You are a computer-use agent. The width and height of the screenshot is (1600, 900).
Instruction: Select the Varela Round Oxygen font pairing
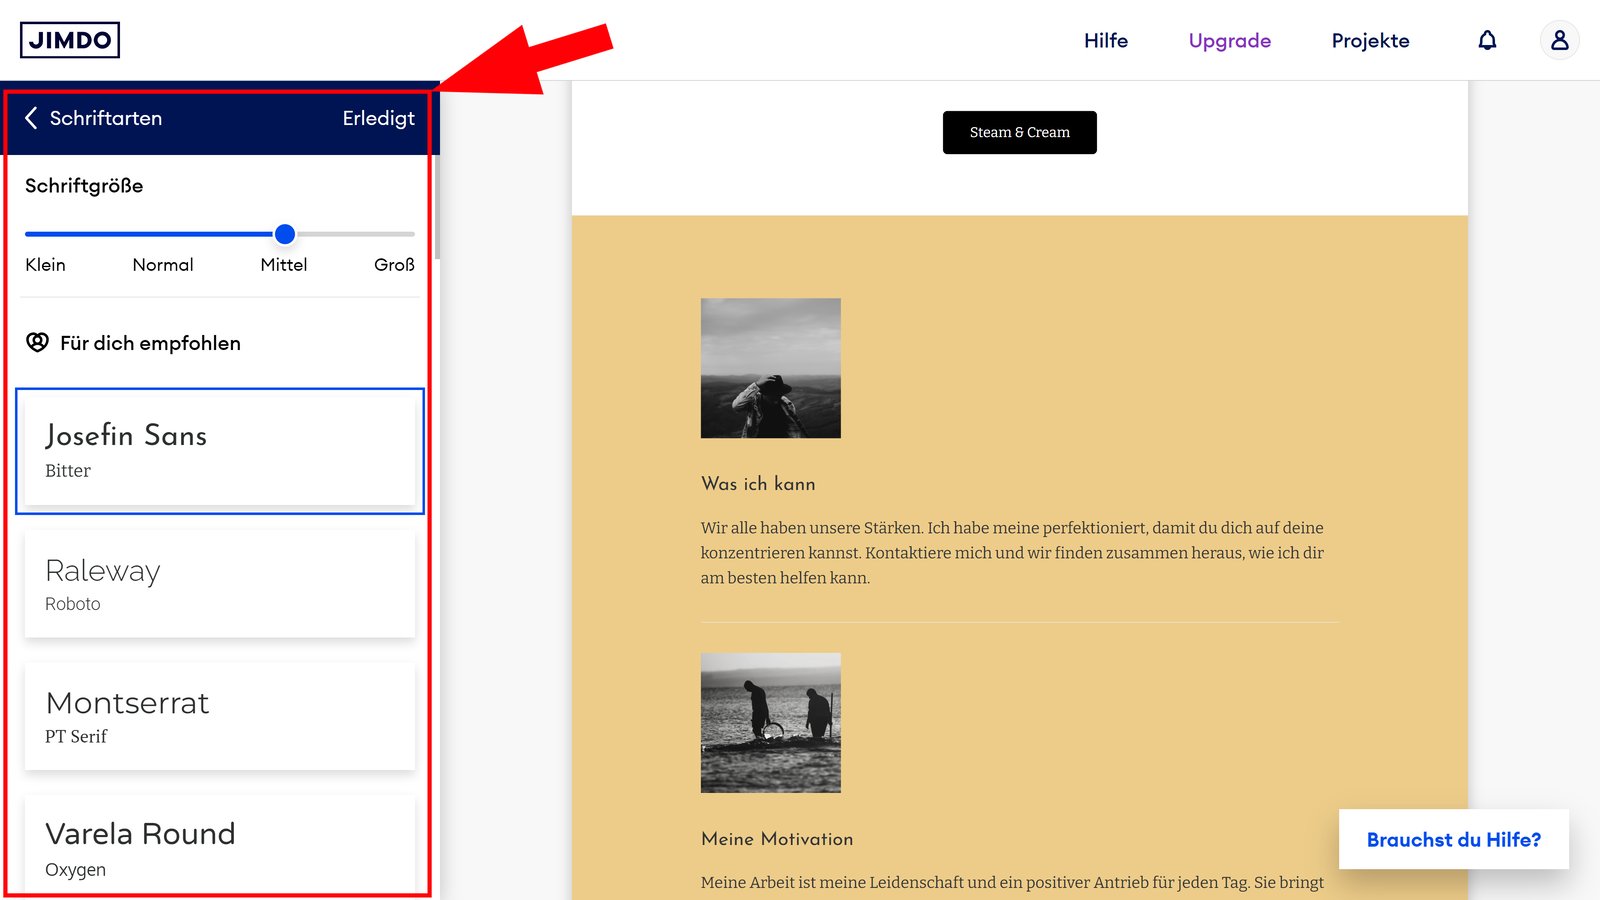[x=219, y=846]
